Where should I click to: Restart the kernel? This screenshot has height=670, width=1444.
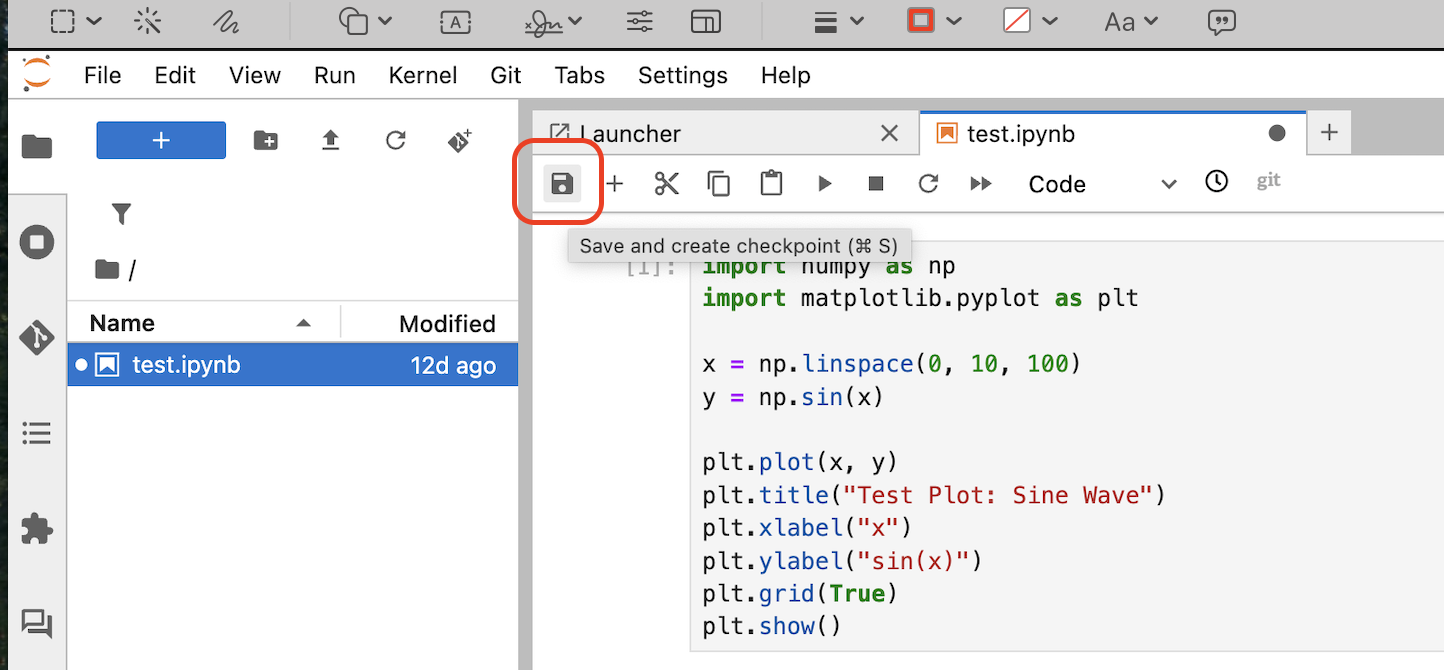tap(928, 183)
